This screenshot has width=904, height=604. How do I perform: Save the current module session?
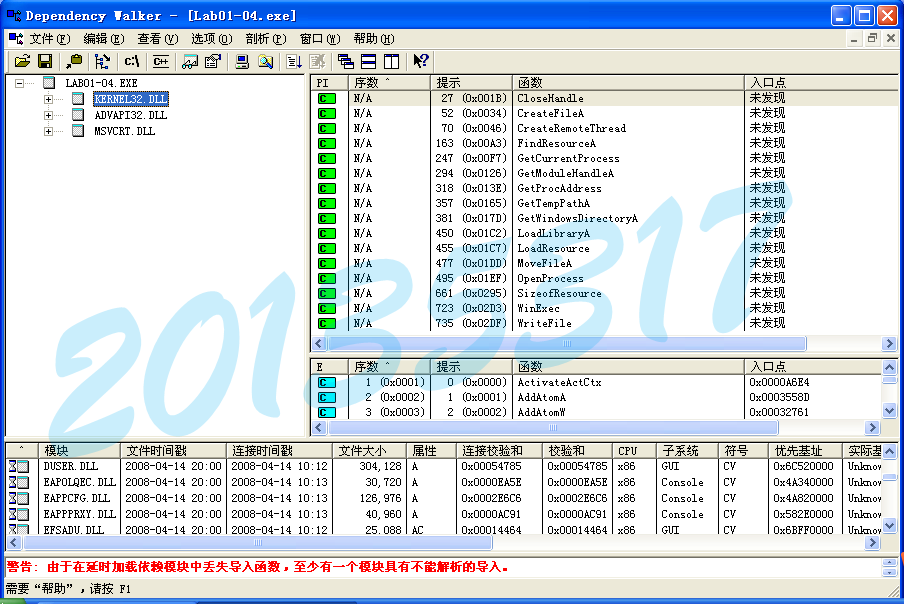pyautogui.click(x=45, y=61)
